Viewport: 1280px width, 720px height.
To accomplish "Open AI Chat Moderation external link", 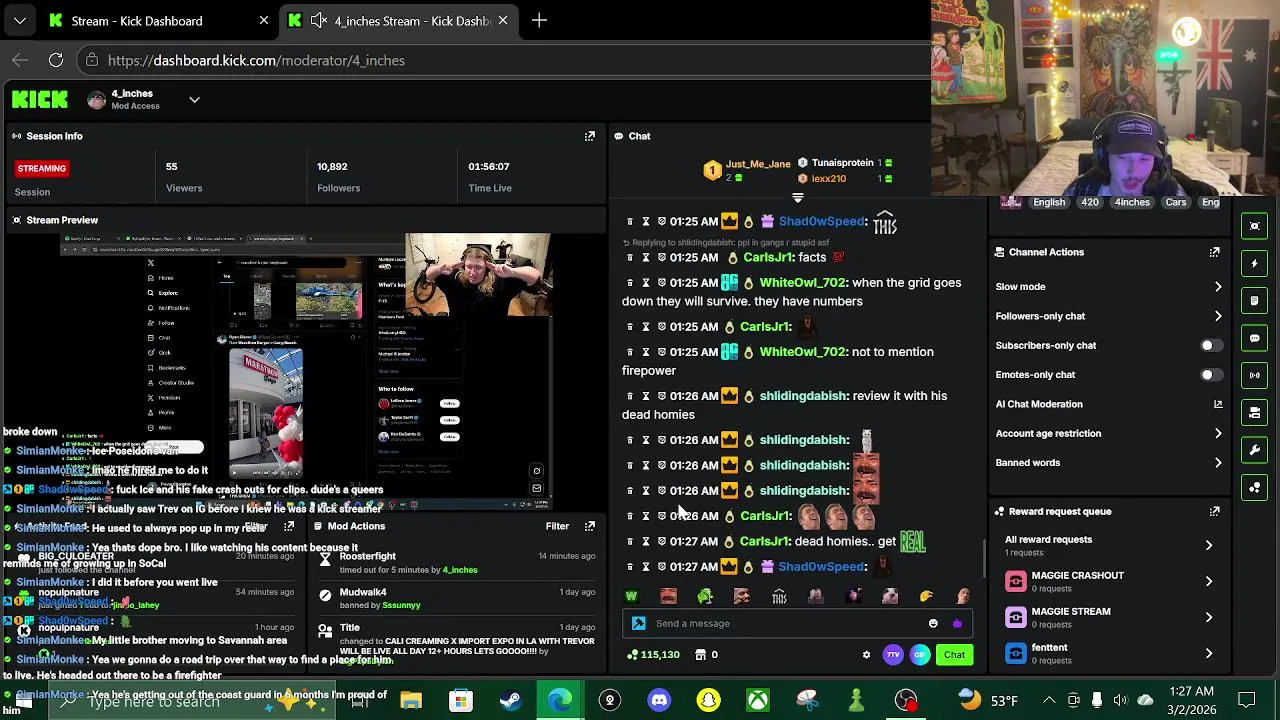I will coord(1218,404).
